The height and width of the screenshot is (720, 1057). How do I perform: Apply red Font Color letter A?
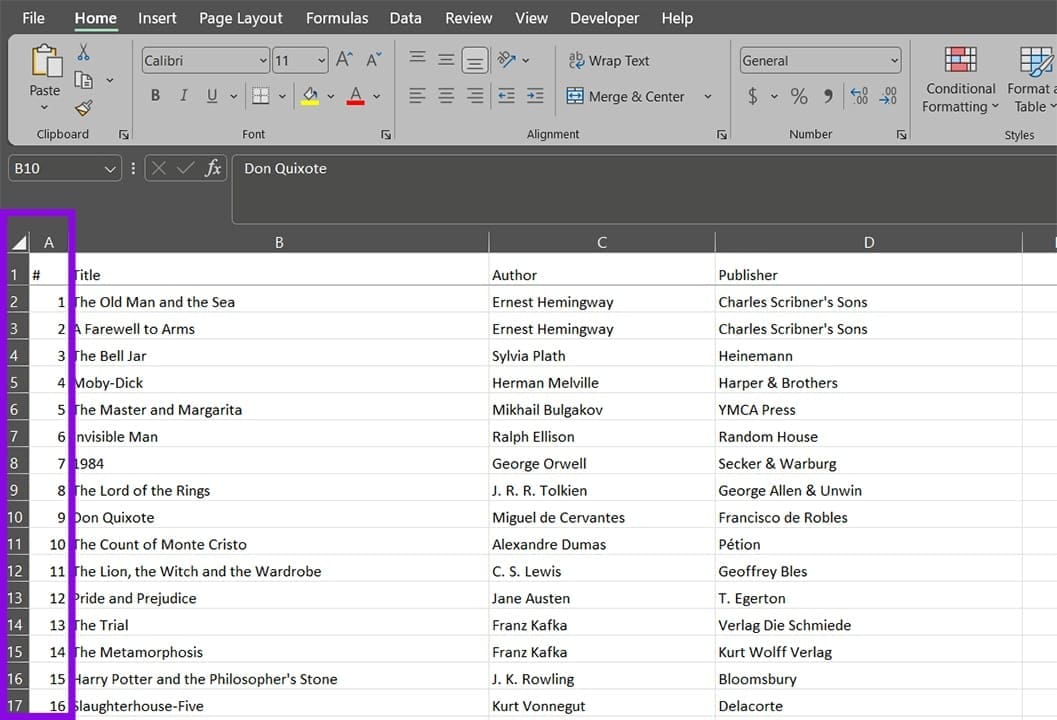click(356, 96)
